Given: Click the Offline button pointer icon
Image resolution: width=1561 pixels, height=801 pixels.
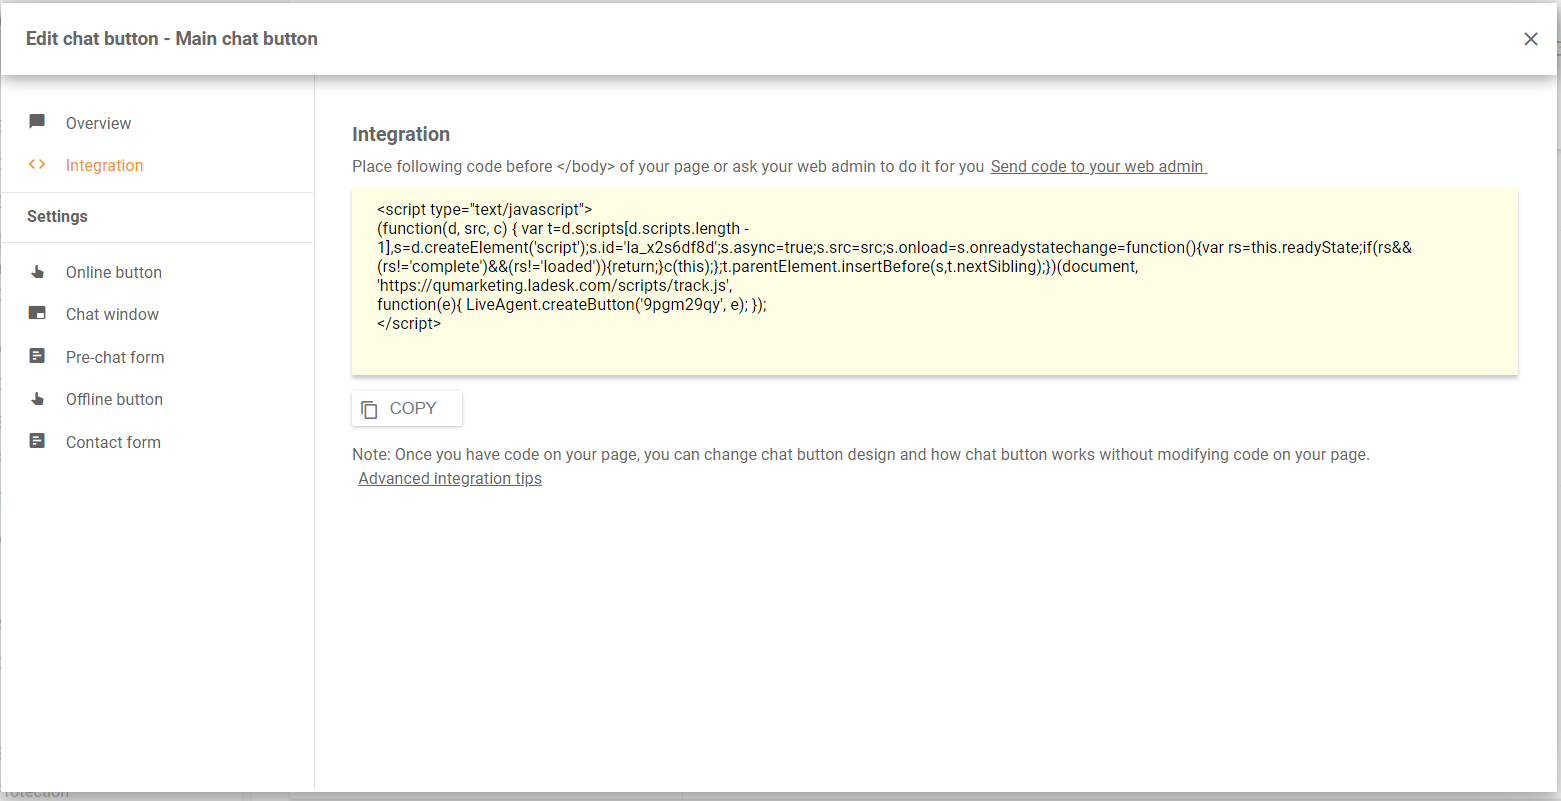Looking at the screenshot, I should click(x=37, y=399).
